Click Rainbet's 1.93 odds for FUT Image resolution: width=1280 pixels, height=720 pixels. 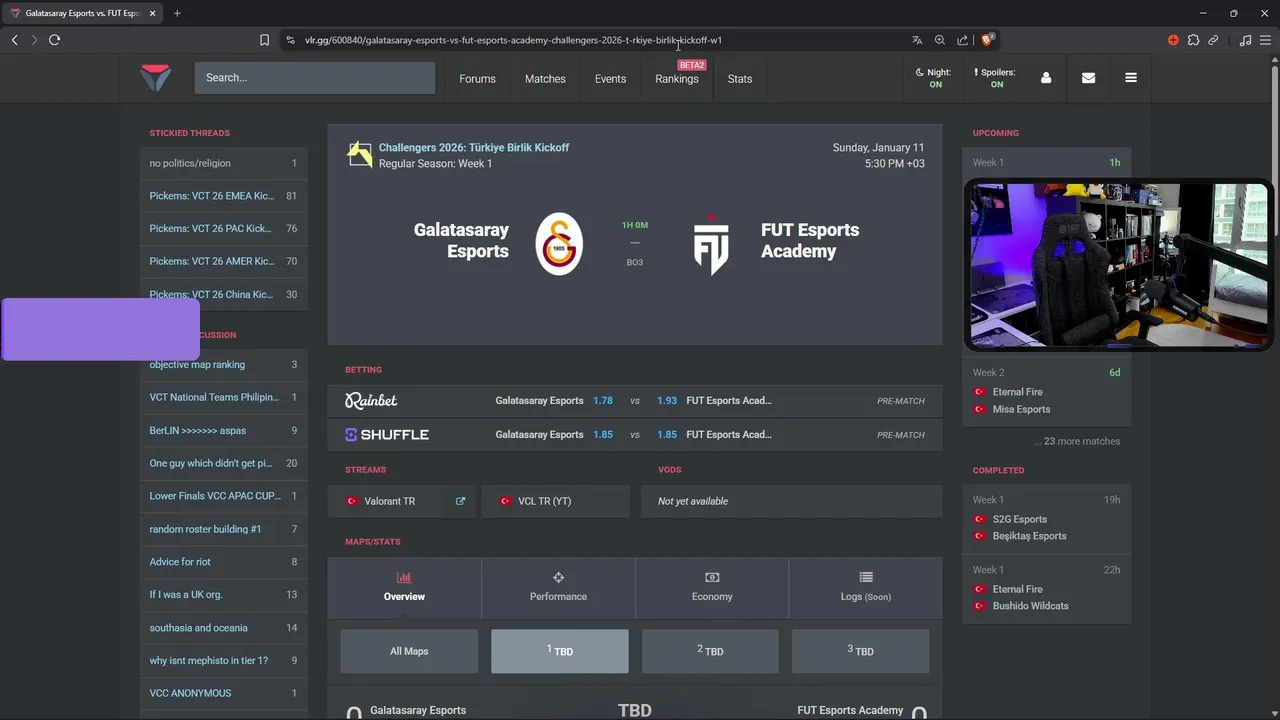667,400
